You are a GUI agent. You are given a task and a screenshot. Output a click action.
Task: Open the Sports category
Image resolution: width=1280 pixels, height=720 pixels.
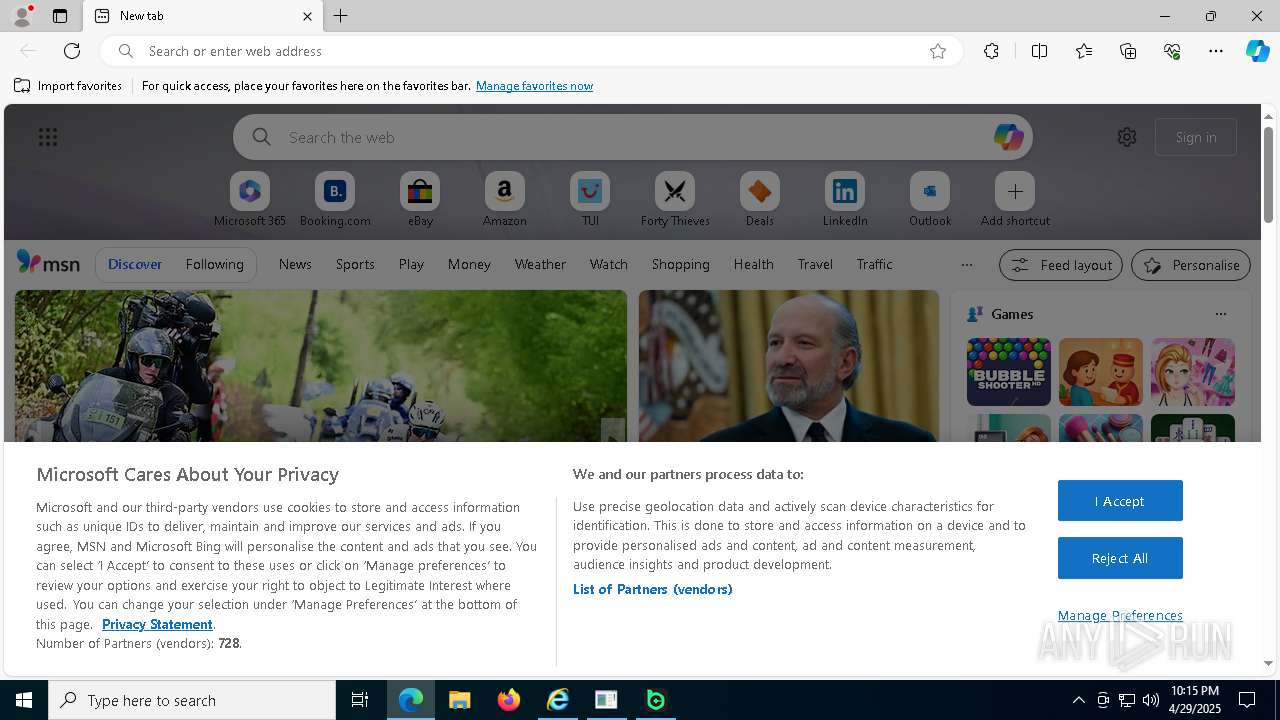(355, 264)
